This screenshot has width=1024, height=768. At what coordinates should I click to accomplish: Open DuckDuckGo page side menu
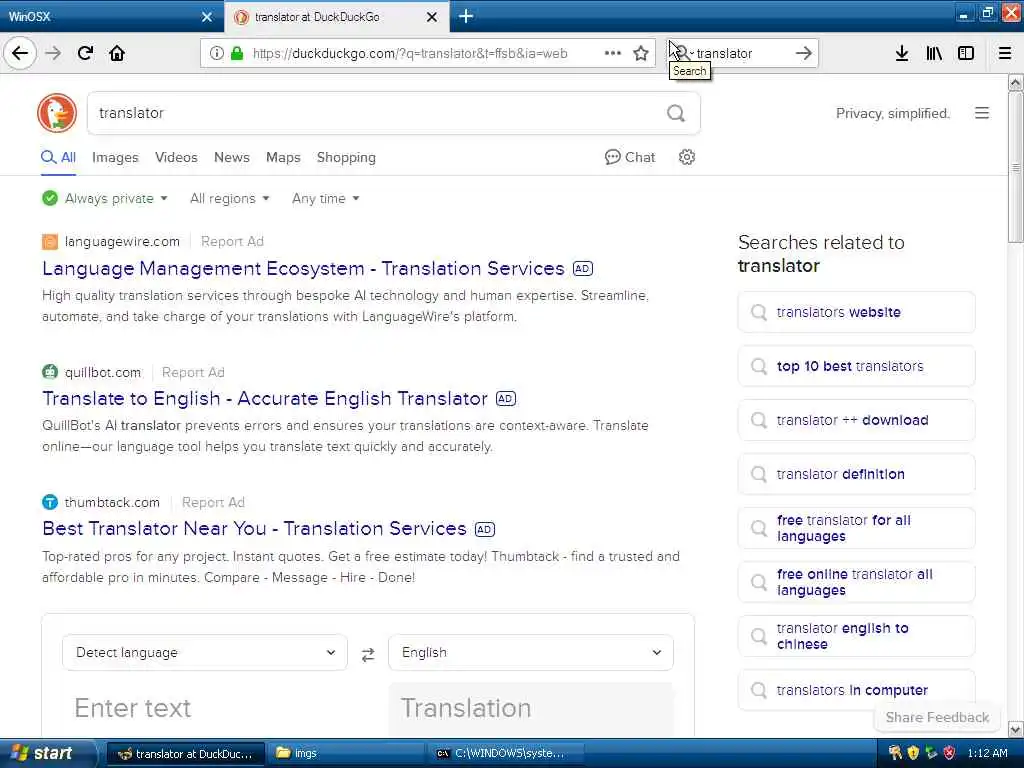(x=982, y=113)
